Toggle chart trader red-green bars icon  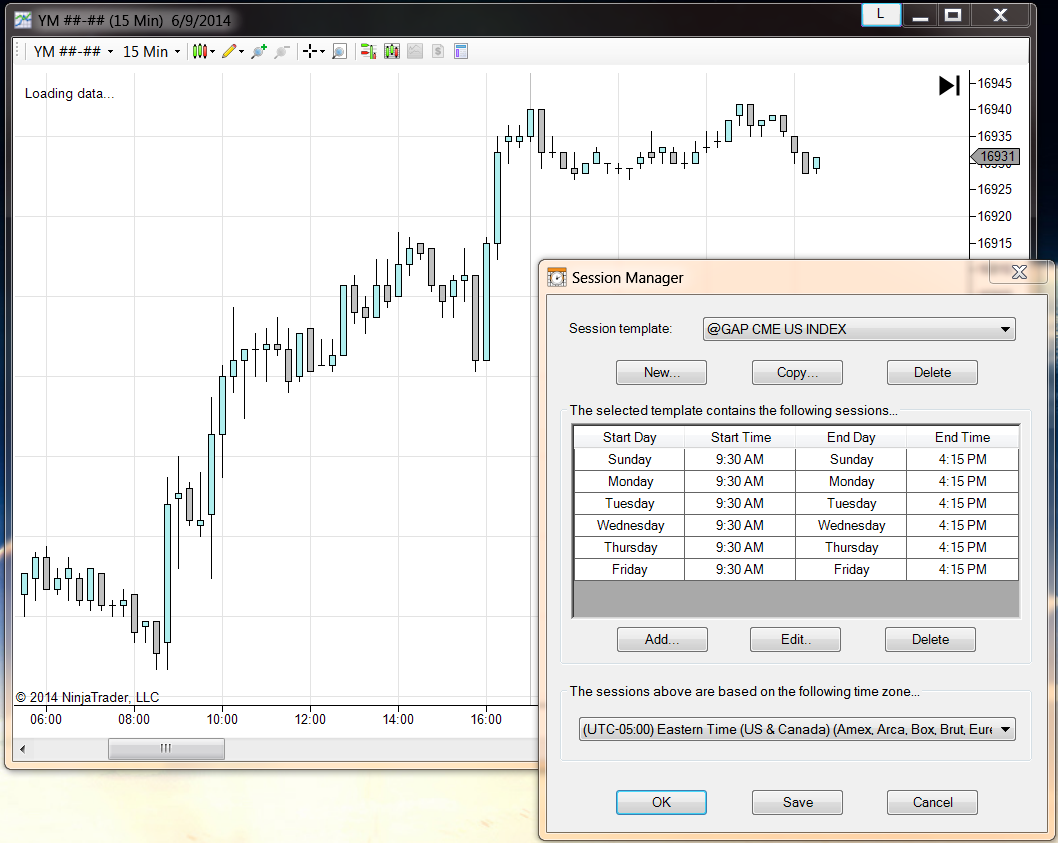click(x=368, y=51)
